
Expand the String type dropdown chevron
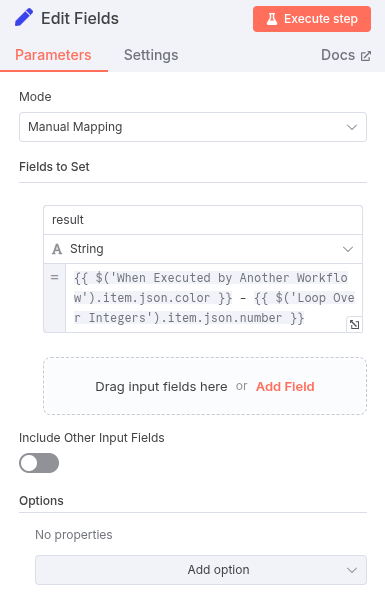click(x=348, y=249)
